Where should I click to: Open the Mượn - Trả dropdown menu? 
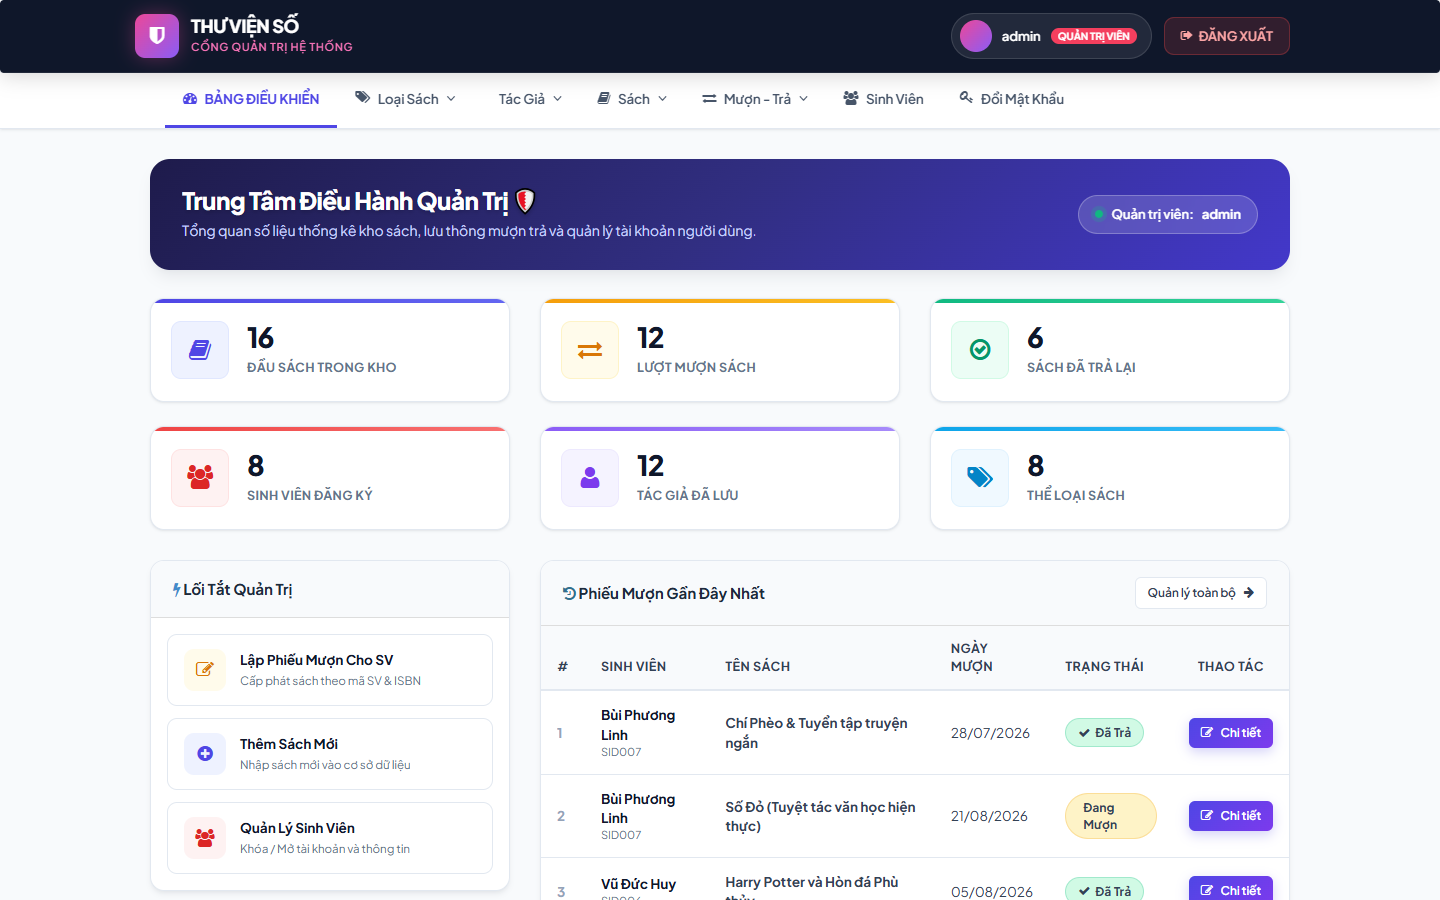click(755, 99)
